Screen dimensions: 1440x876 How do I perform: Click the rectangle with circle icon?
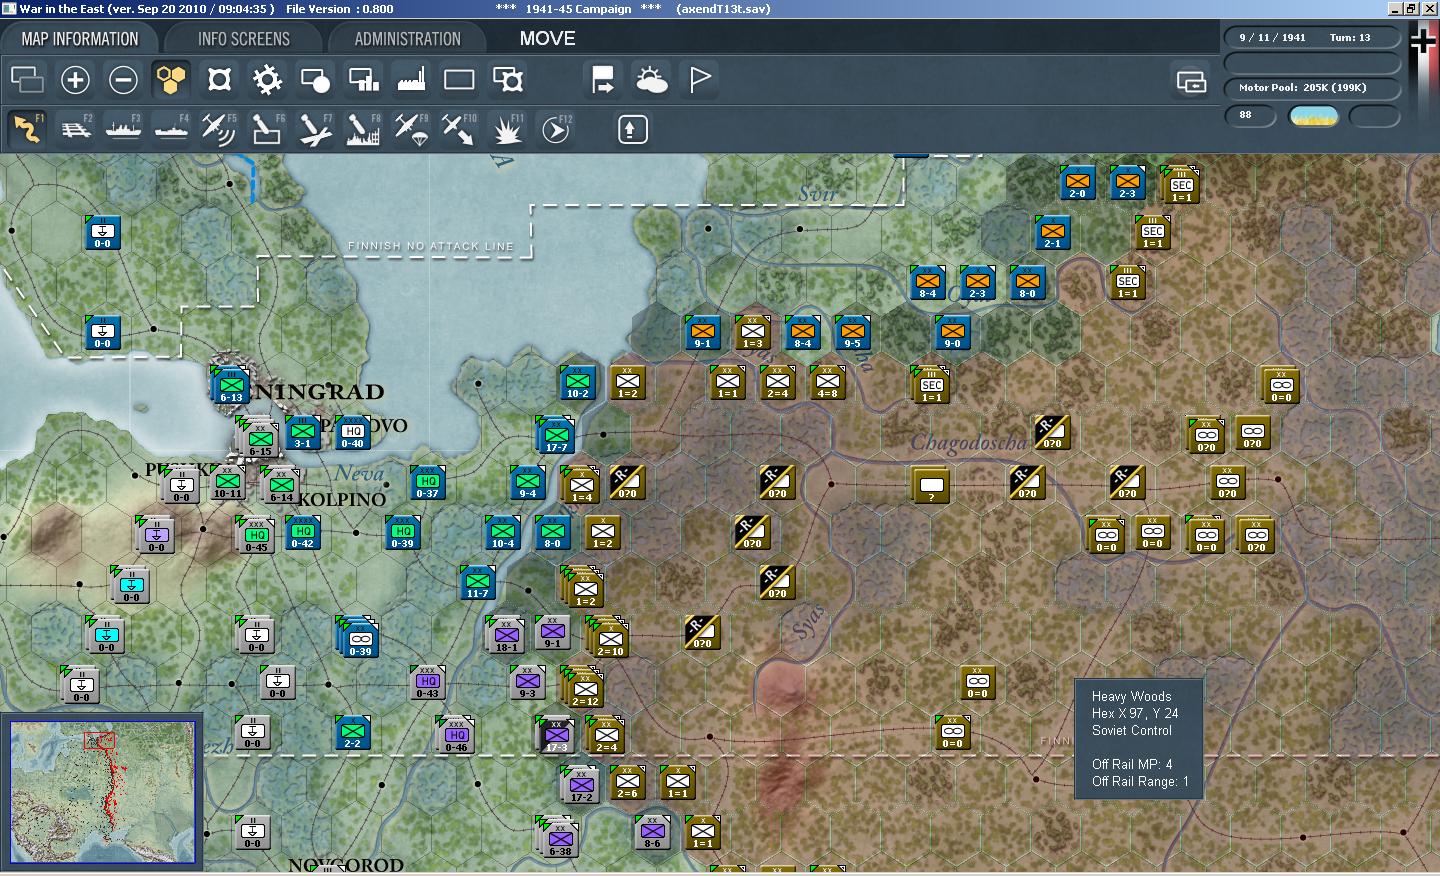315,80
